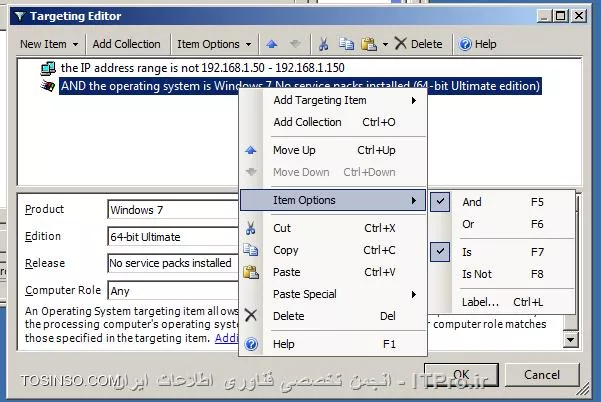The height and width of the screenshot is (402, 601).
Task: Click the Targeting Editor funnel title icon
Action: [x=19, y=16]
